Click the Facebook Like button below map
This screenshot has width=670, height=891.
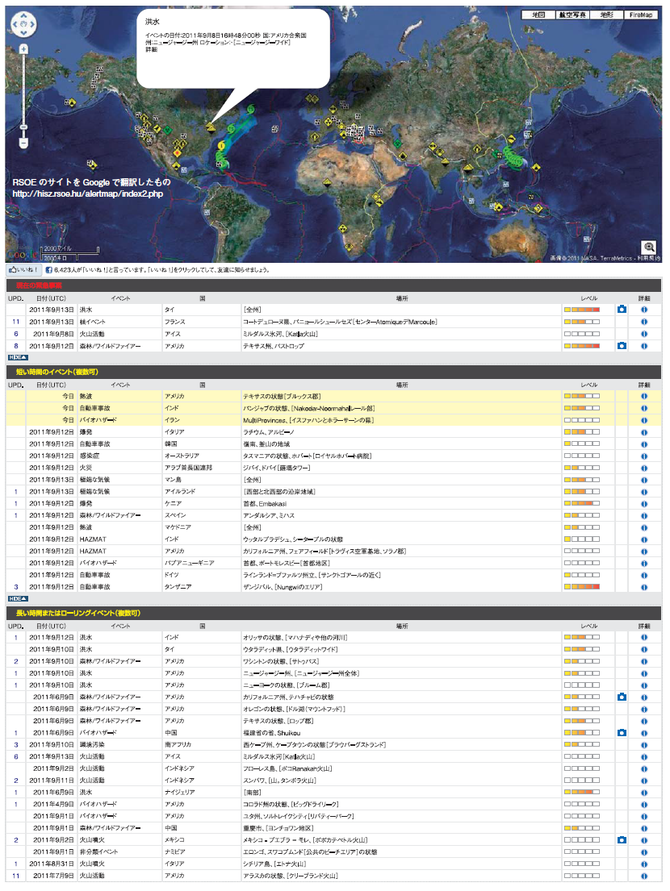click(23, 270)
